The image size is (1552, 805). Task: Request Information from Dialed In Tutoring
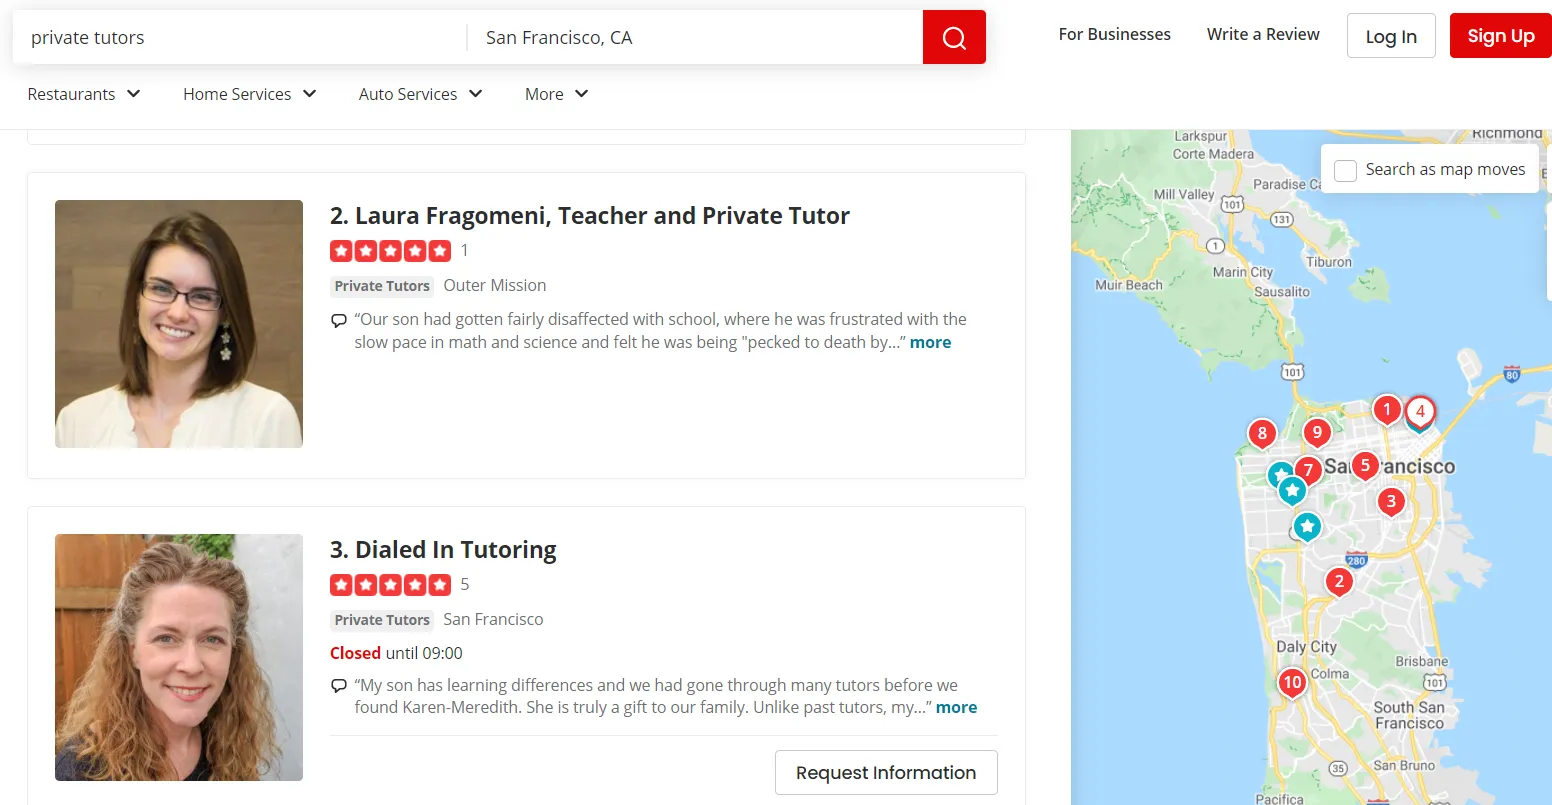(x=886, y=773)
